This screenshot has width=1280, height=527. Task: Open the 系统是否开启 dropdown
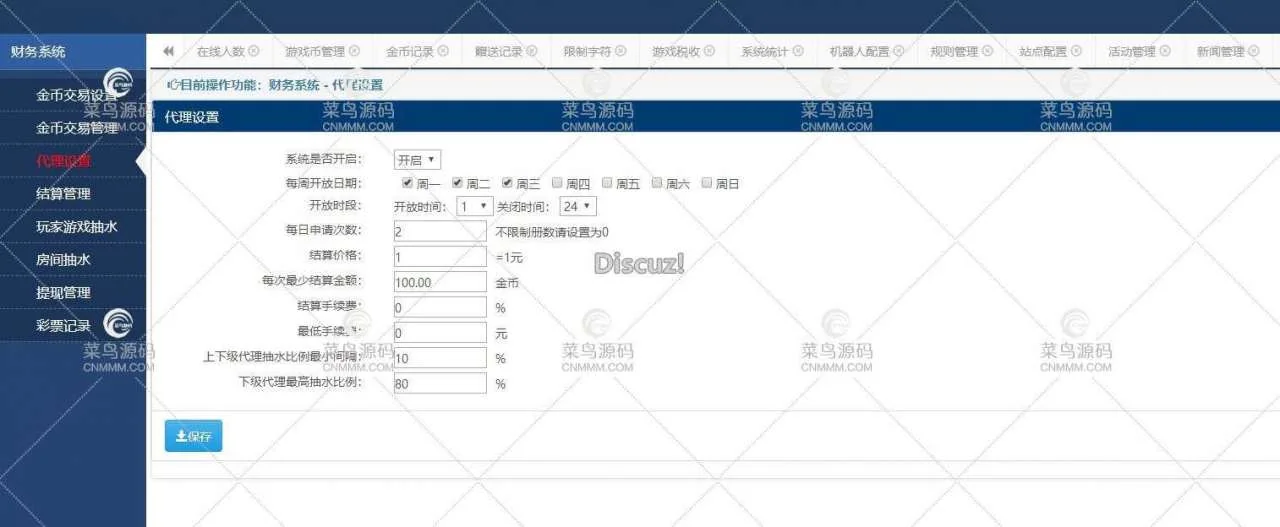tap(417, 160)
